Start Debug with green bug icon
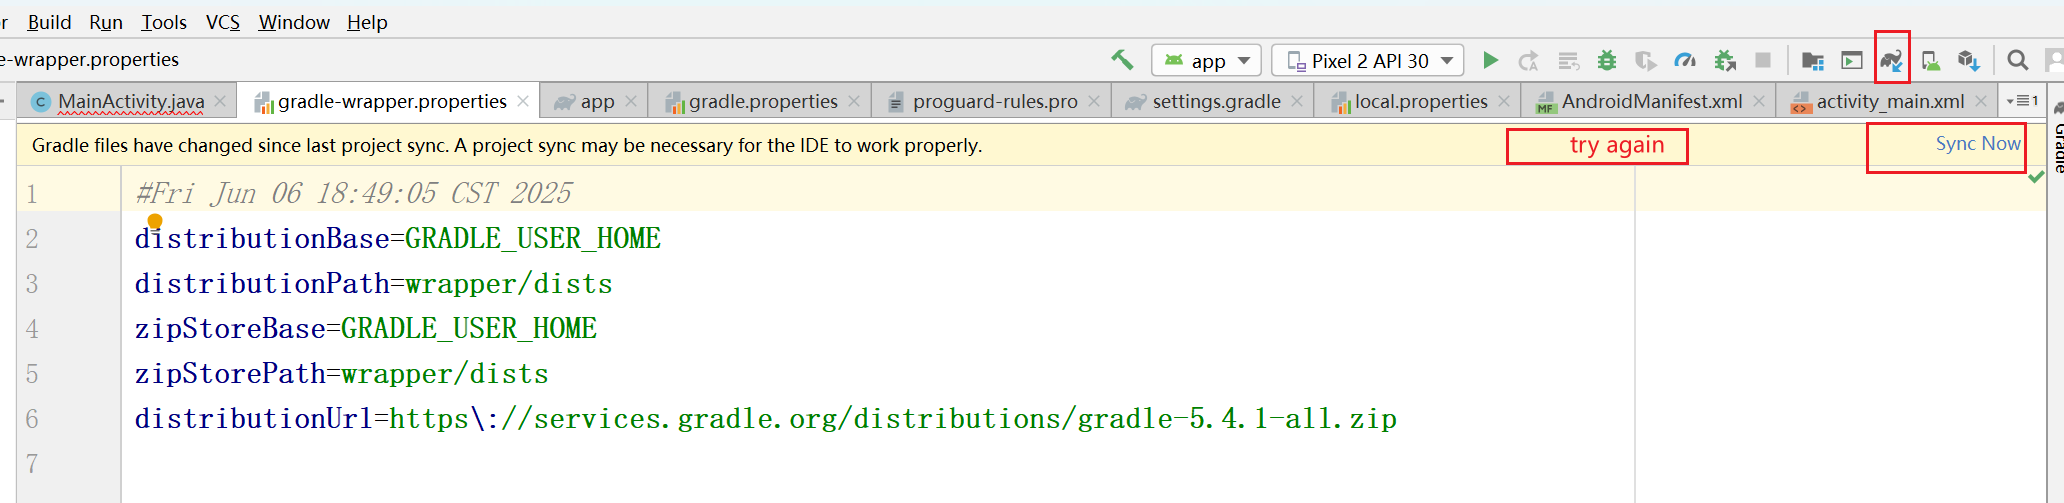This screenshot has height=503, width=2064. [1607, 61]
